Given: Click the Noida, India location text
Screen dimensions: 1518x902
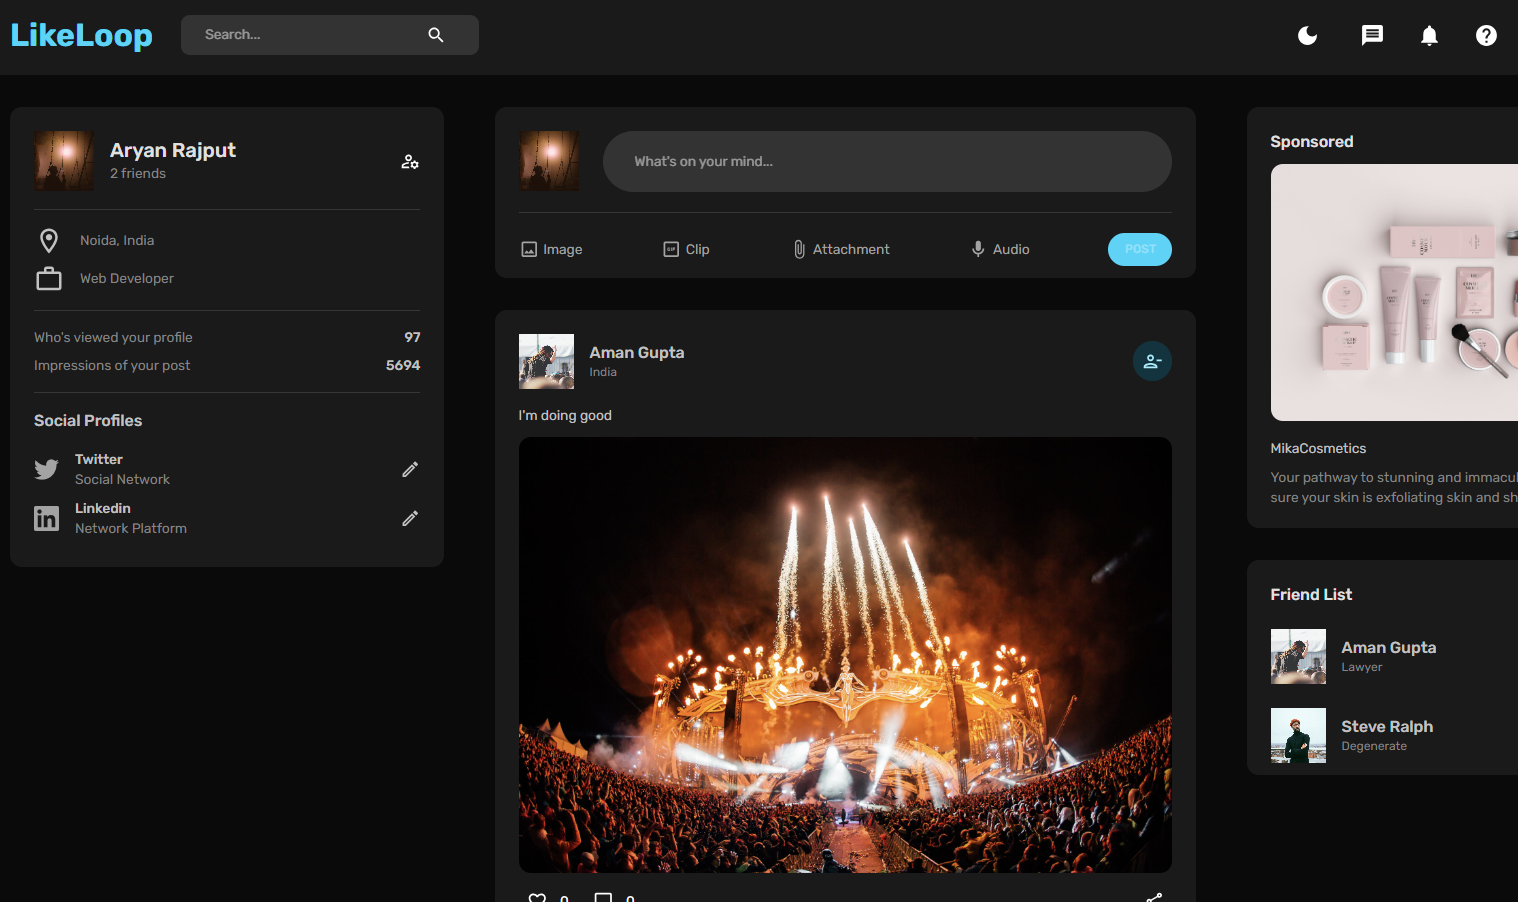Looking at the screenshot, I should 117,240.
